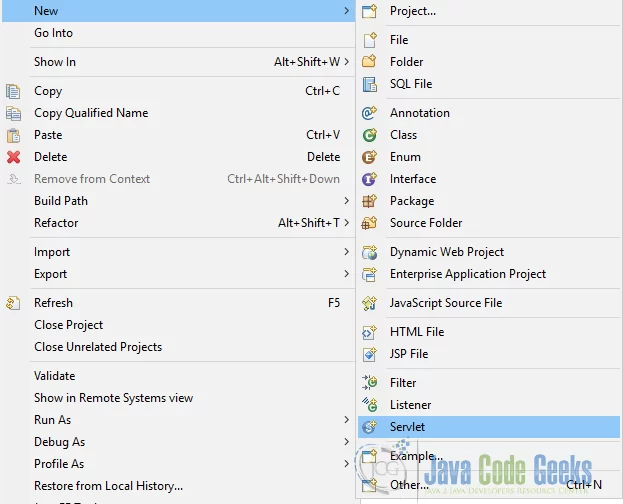Click the SQL File icon
The height and width of the screenshot is (504, 623).
[370, 84]
